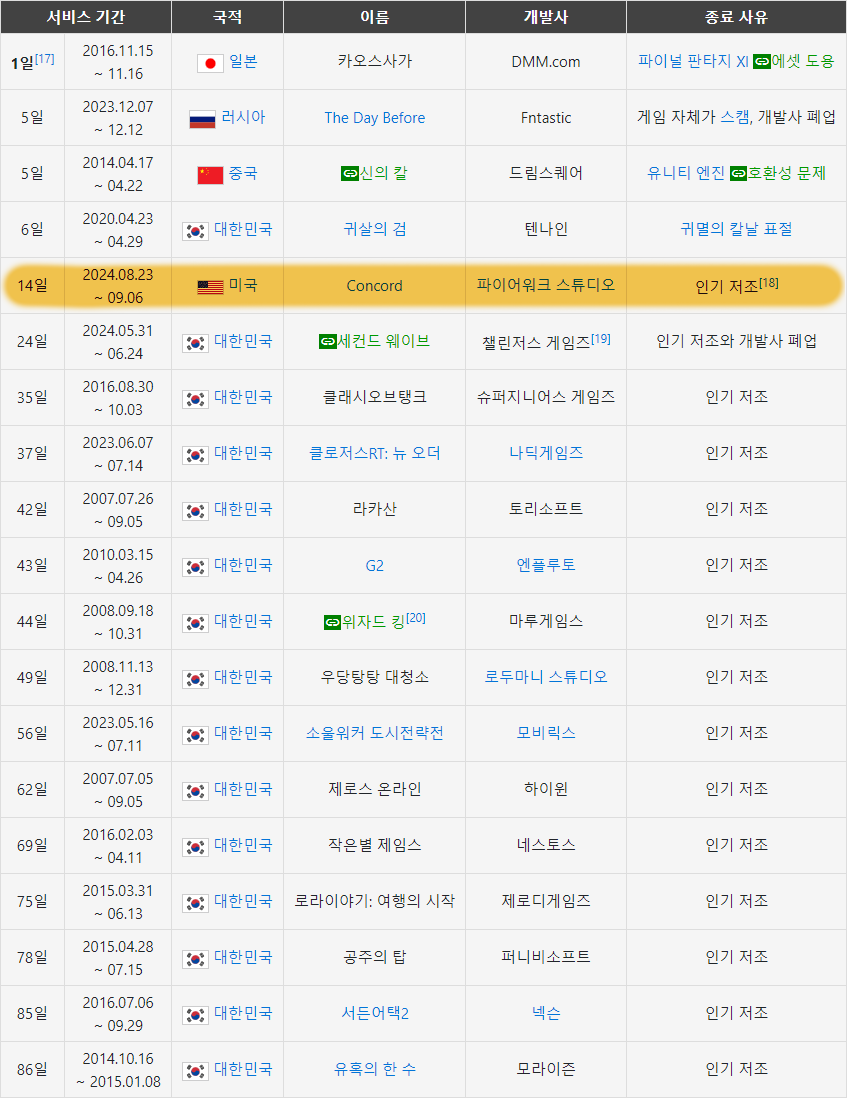Viewport: 847px width, 1098px height.
Task: Select 로라이야기: 여행의 시작 cell
Action: 374,902
